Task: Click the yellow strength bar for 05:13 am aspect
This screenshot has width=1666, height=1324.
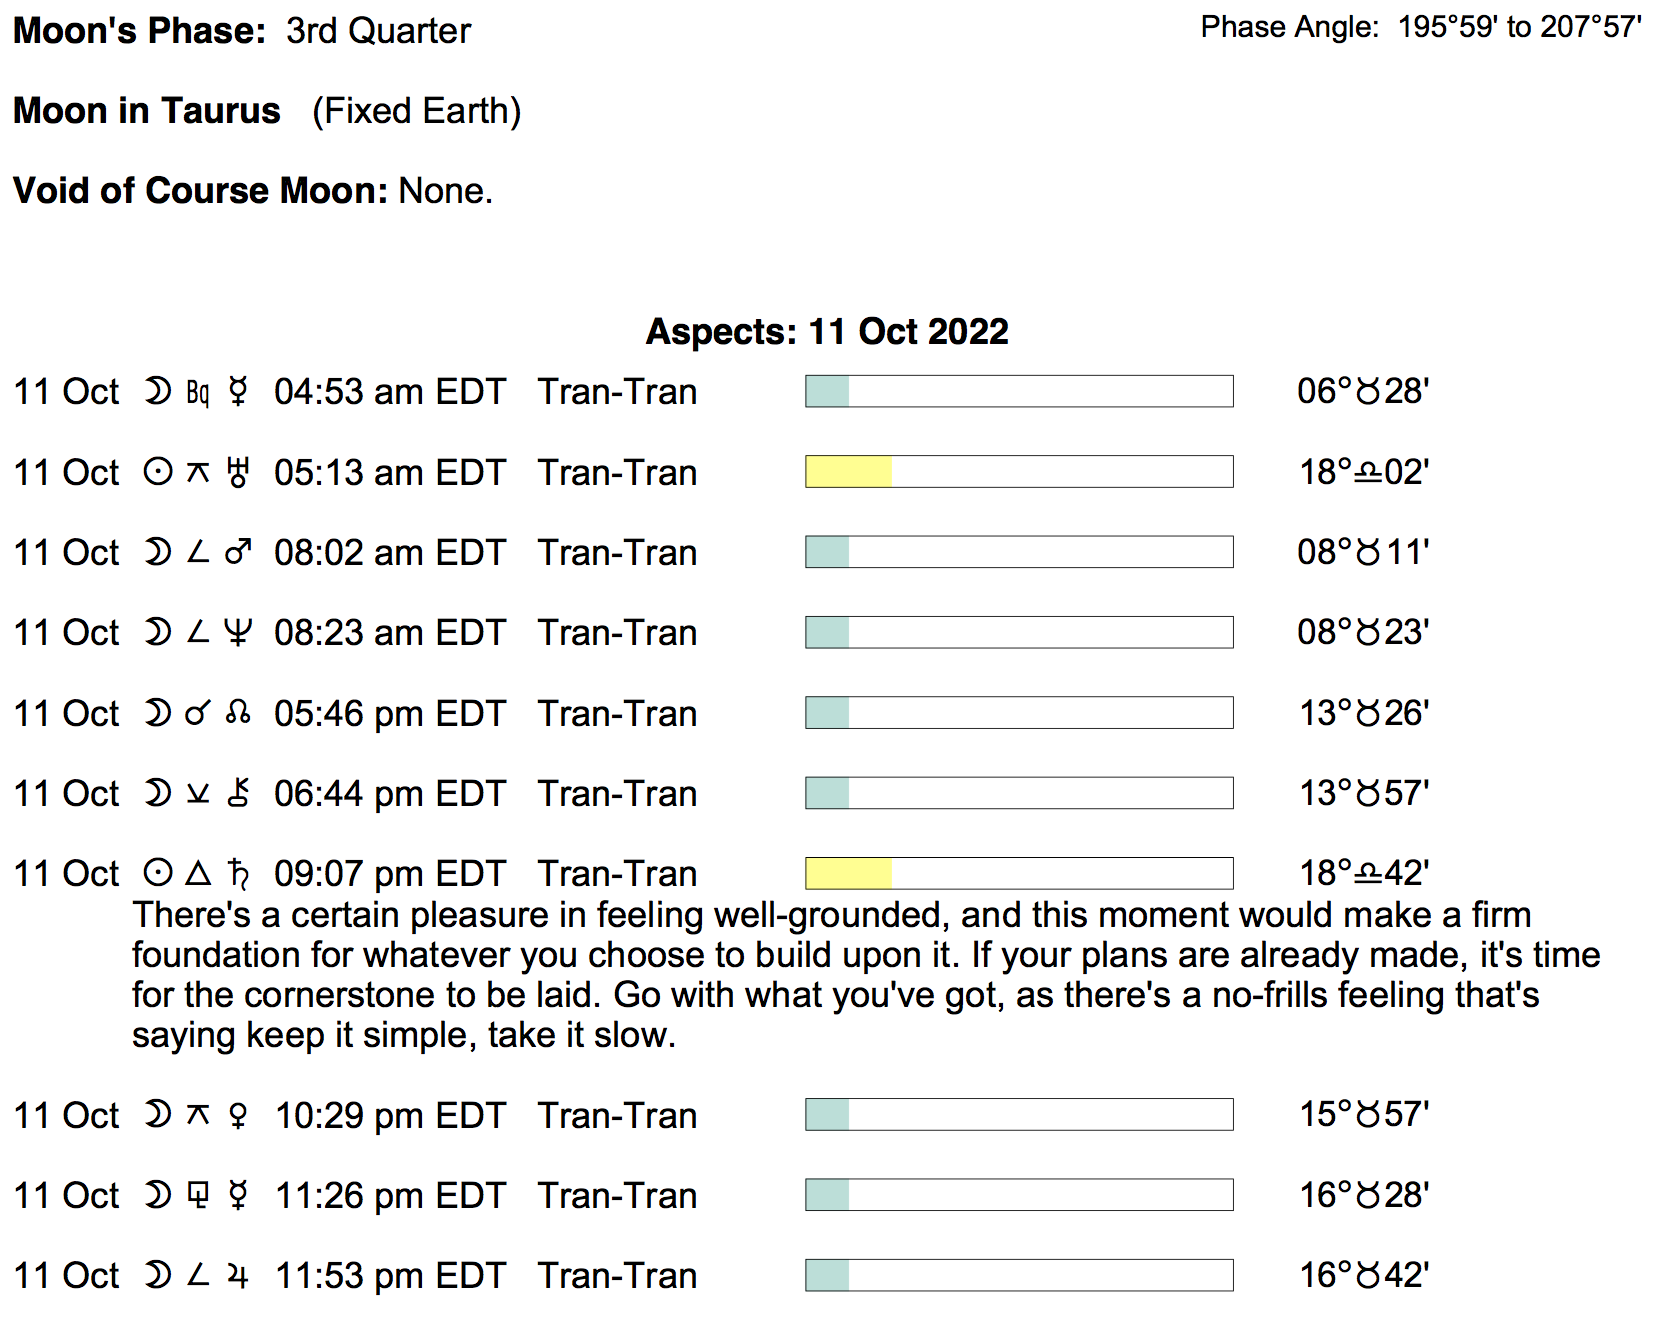Action: coord(849,472)
